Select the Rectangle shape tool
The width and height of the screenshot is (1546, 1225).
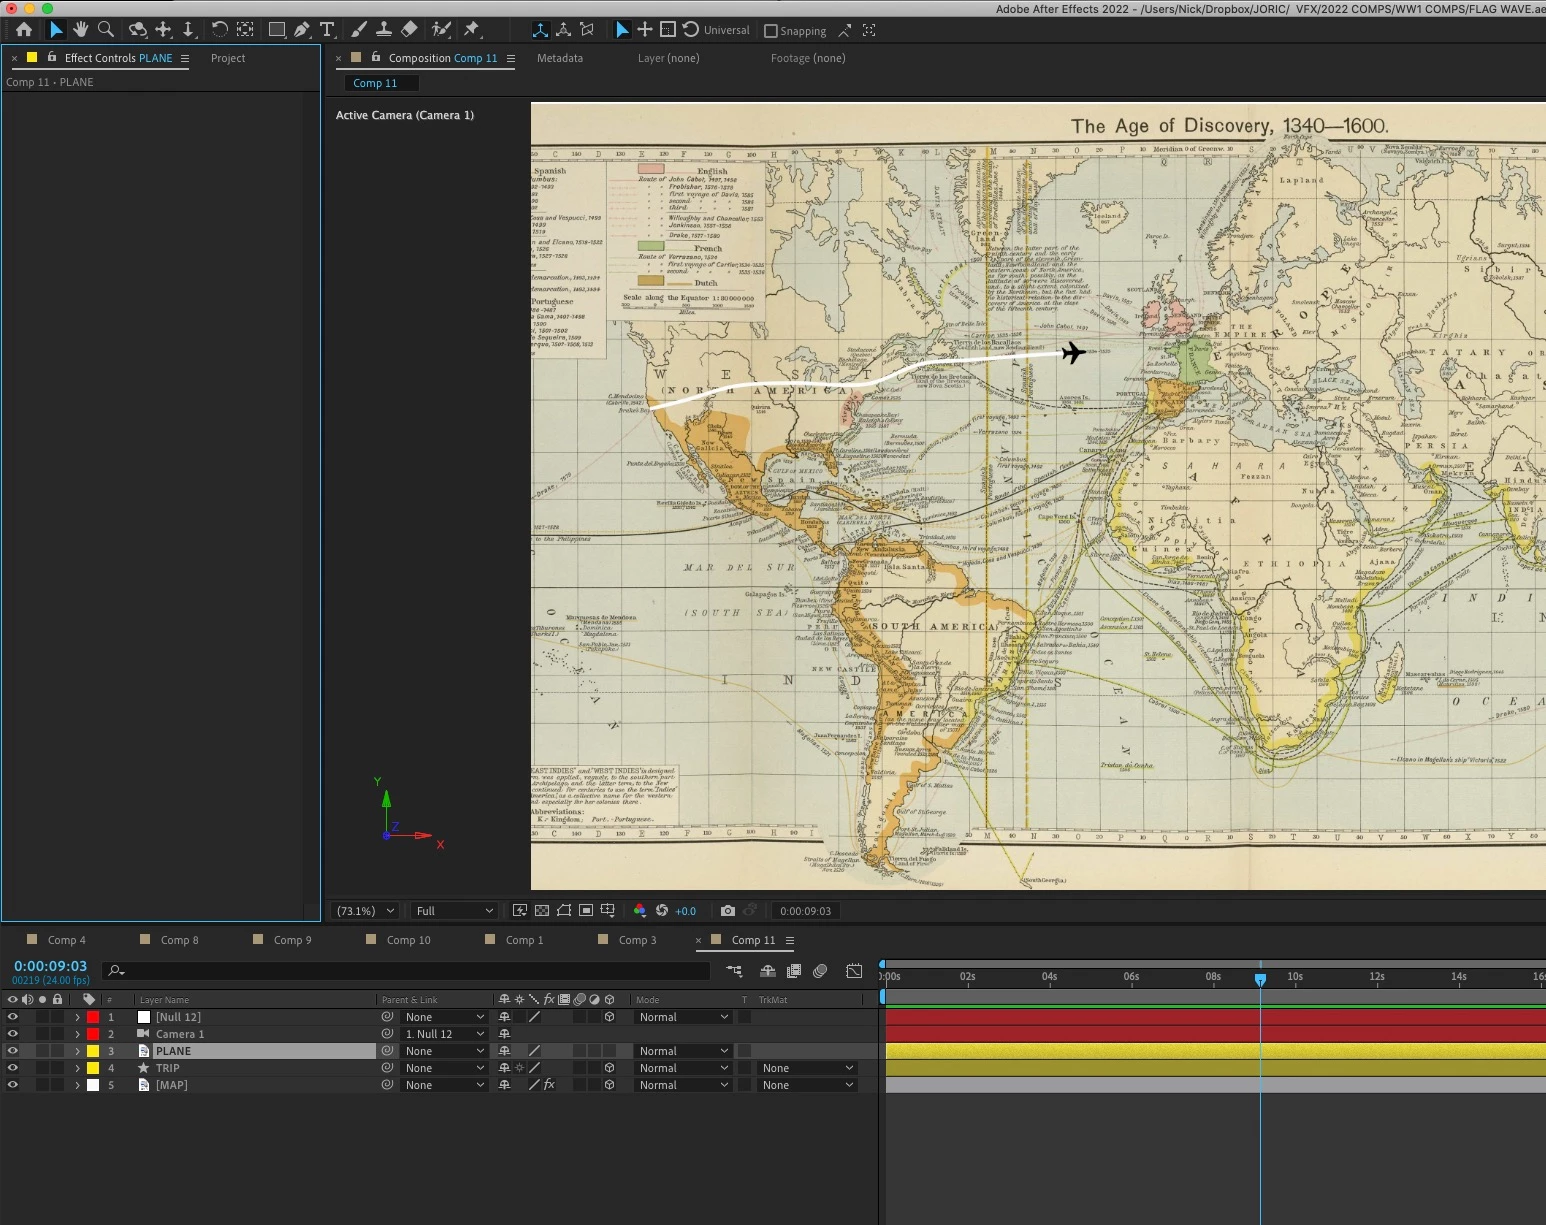coord(277,30)
